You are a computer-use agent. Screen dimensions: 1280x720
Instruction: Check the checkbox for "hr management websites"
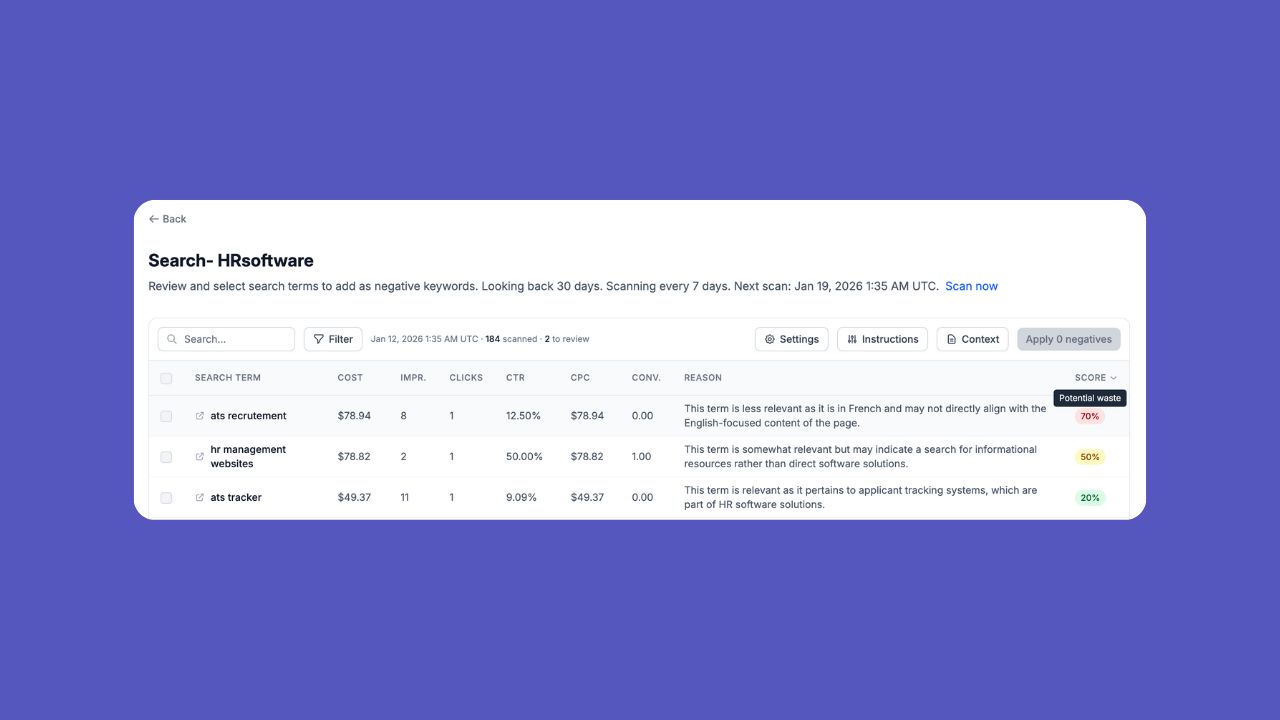(166, 456)
